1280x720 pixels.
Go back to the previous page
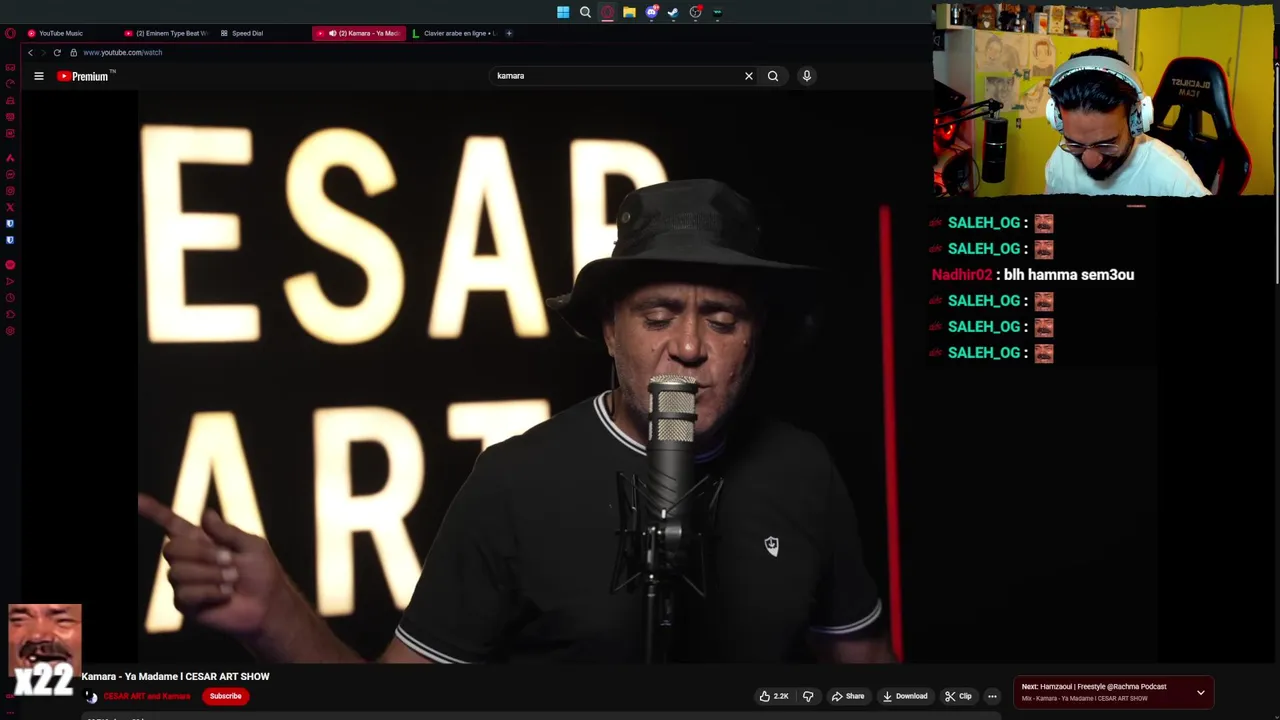30,52
